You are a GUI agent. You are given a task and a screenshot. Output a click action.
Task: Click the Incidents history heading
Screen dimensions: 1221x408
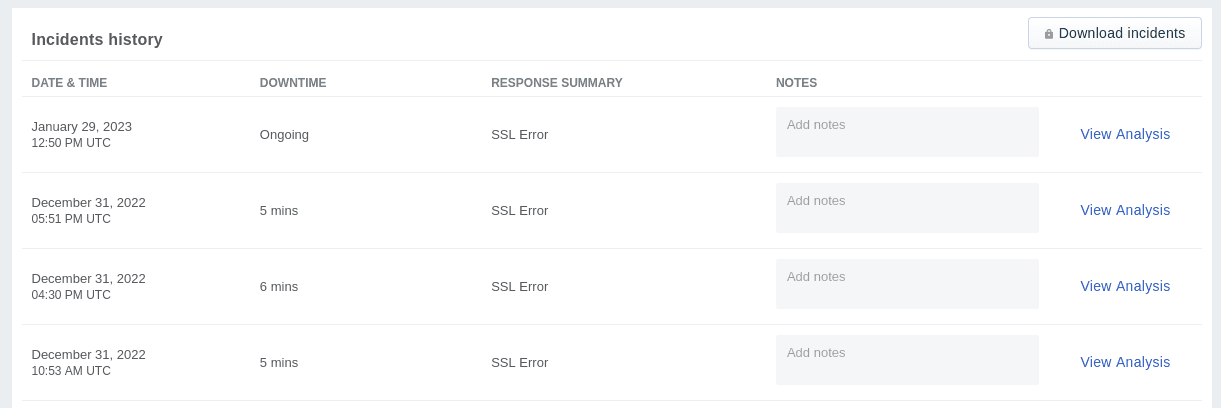pos(97,40)
